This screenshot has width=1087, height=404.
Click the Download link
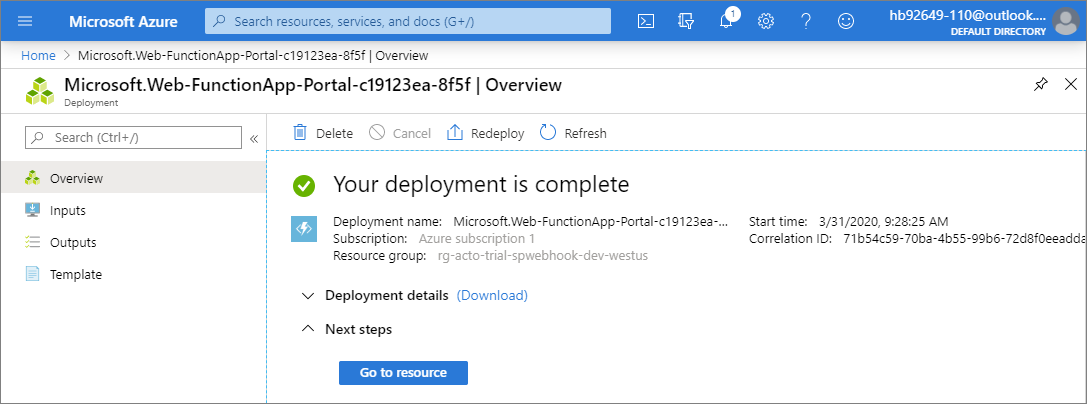click(492, 295)
